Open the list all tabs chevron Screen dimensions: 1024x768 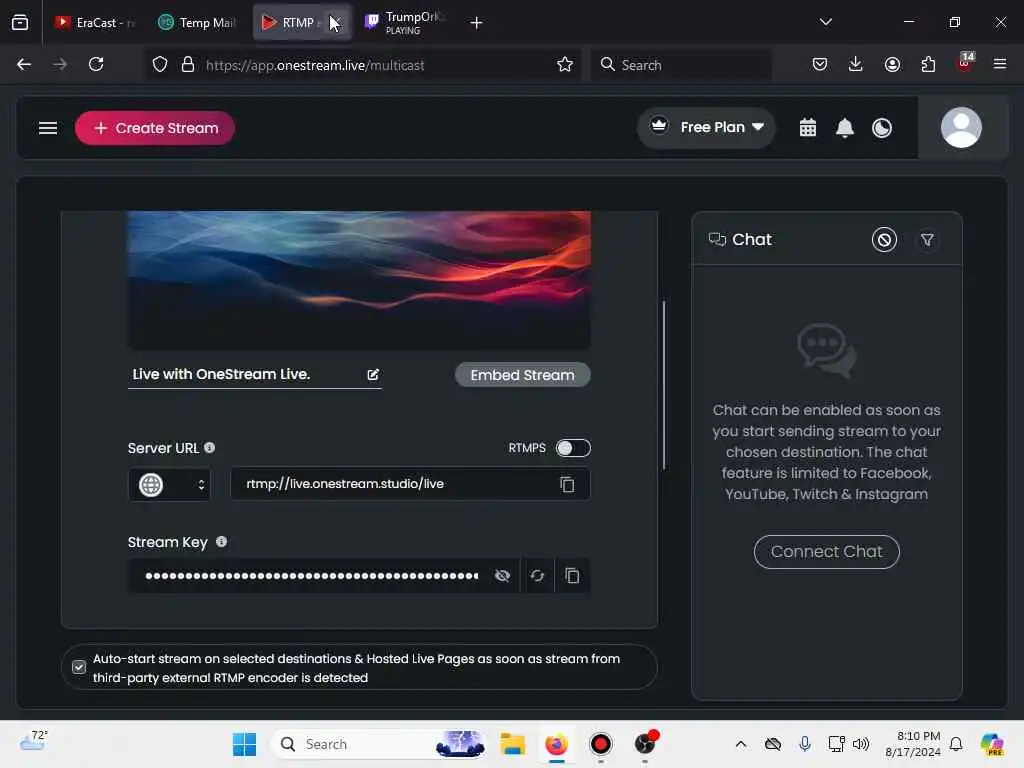(x=826, y=22)
